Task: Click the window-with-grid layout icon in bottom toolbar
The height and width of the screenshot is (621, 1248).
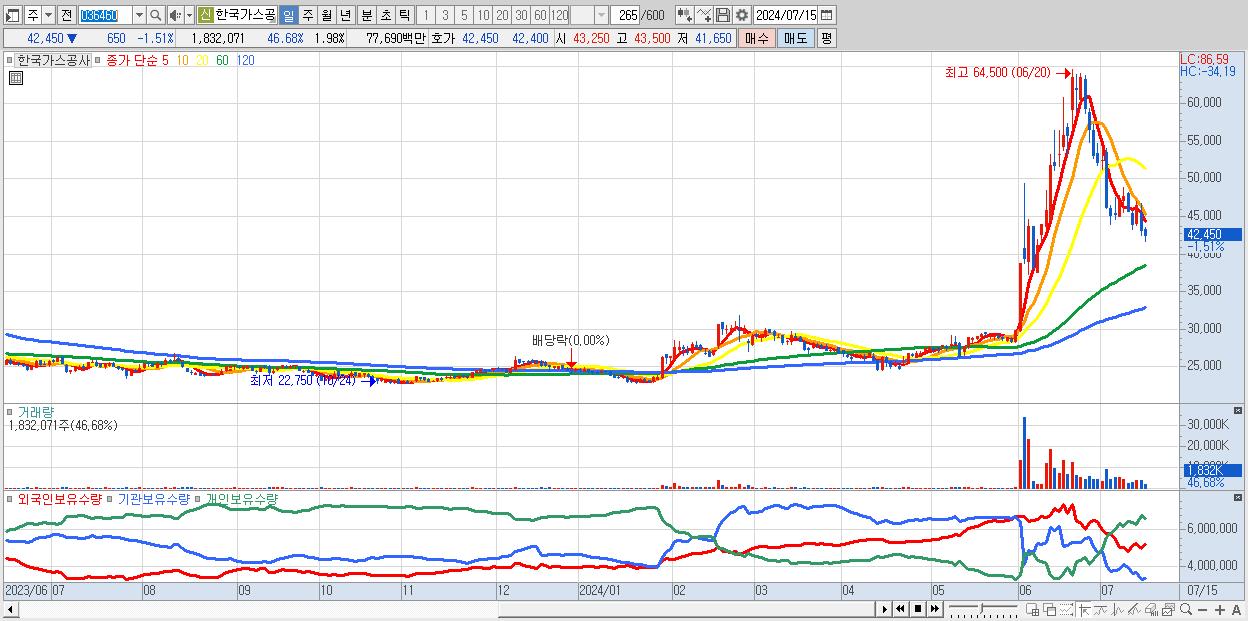Action: (1033, 609)
